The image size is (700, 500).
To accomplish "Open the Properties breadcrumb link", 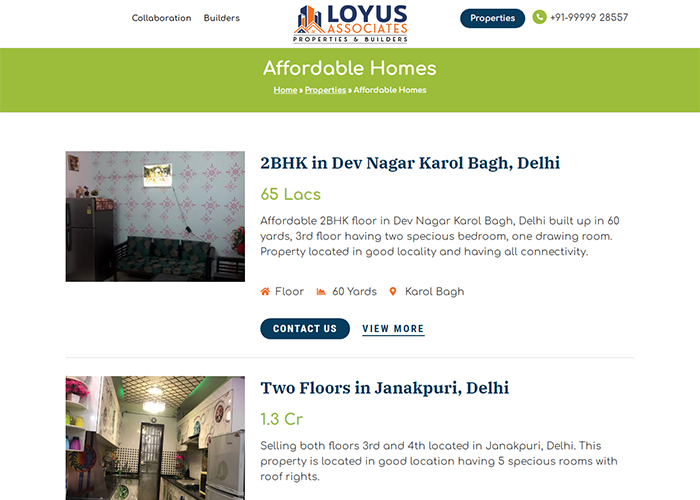I will click(325, 90).
